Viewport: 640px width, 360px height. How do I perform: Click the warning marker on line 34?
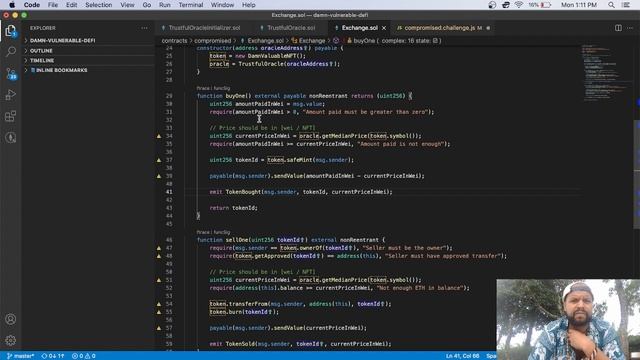159,136
